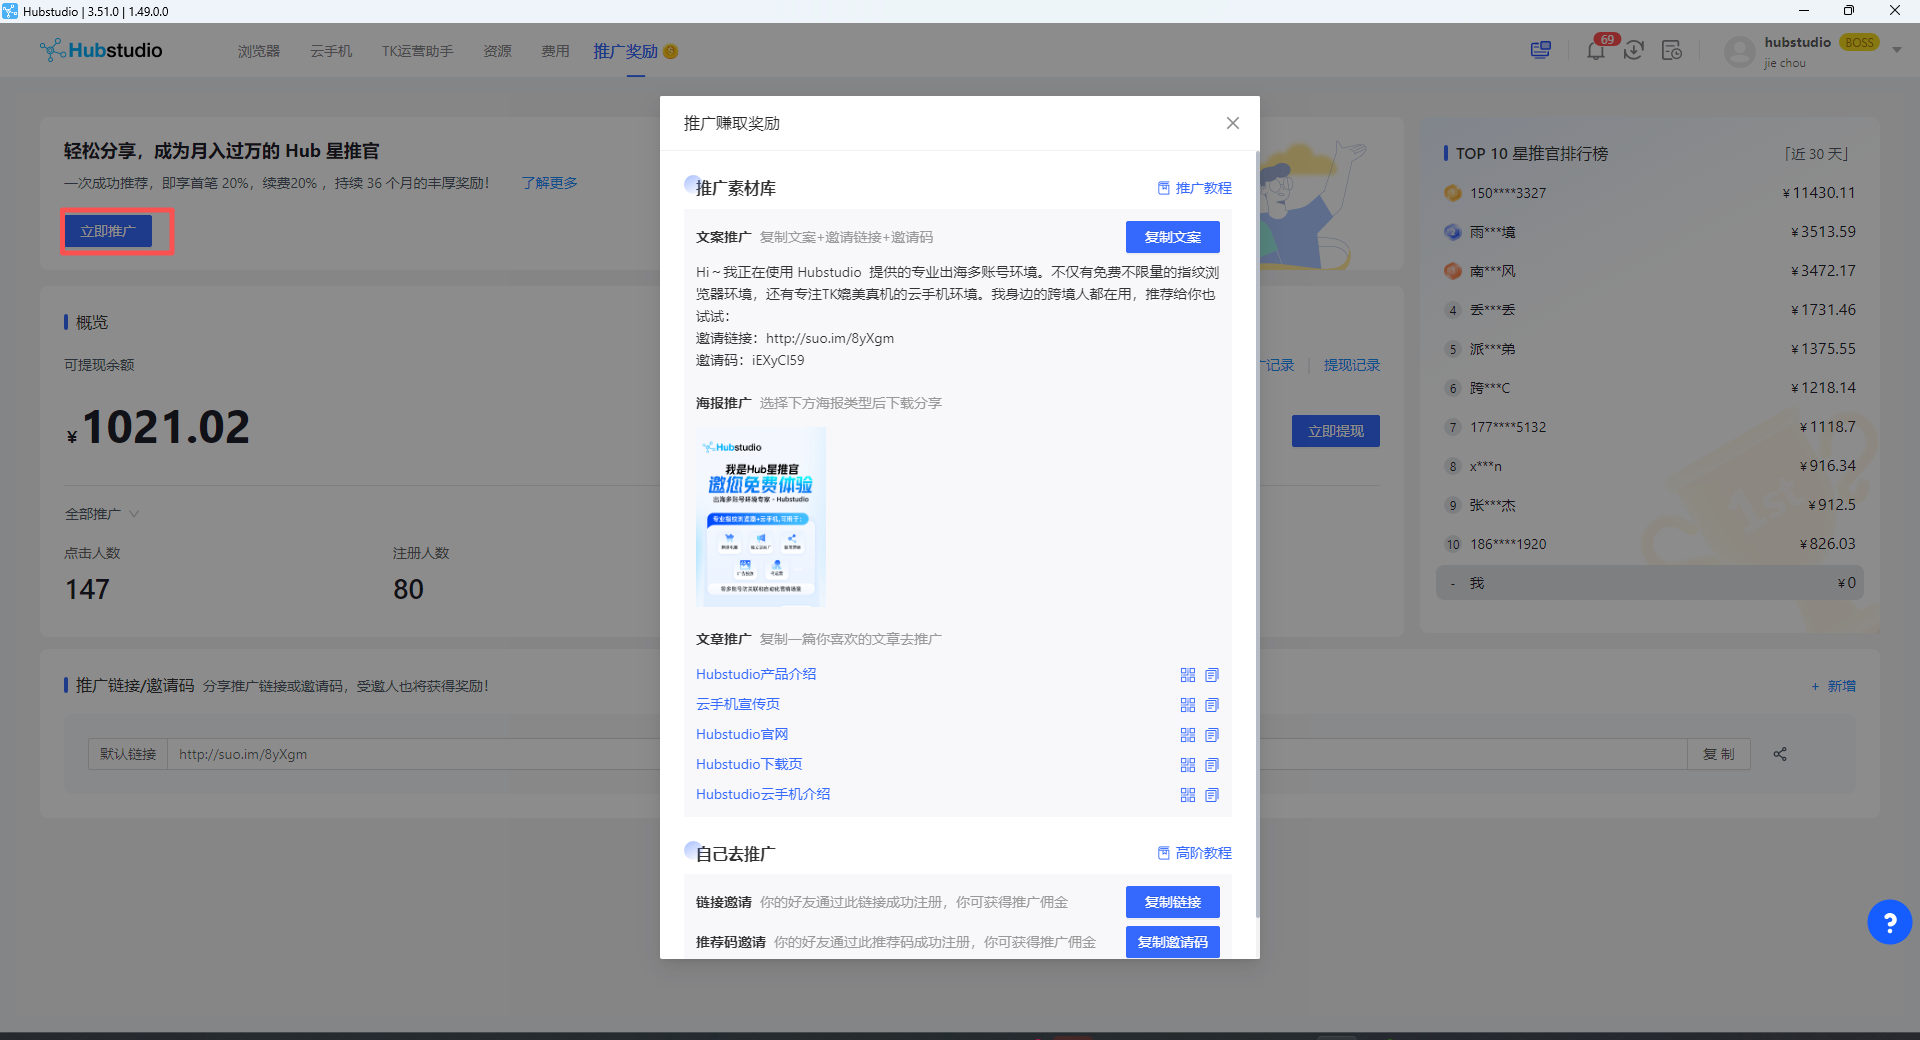Image resolution: width=1920 pixels, height=1040 pixels.
Task: Copy the Hubstudio产品介绍 article link
Action: pyautogui.click(x=1212, y=675)
